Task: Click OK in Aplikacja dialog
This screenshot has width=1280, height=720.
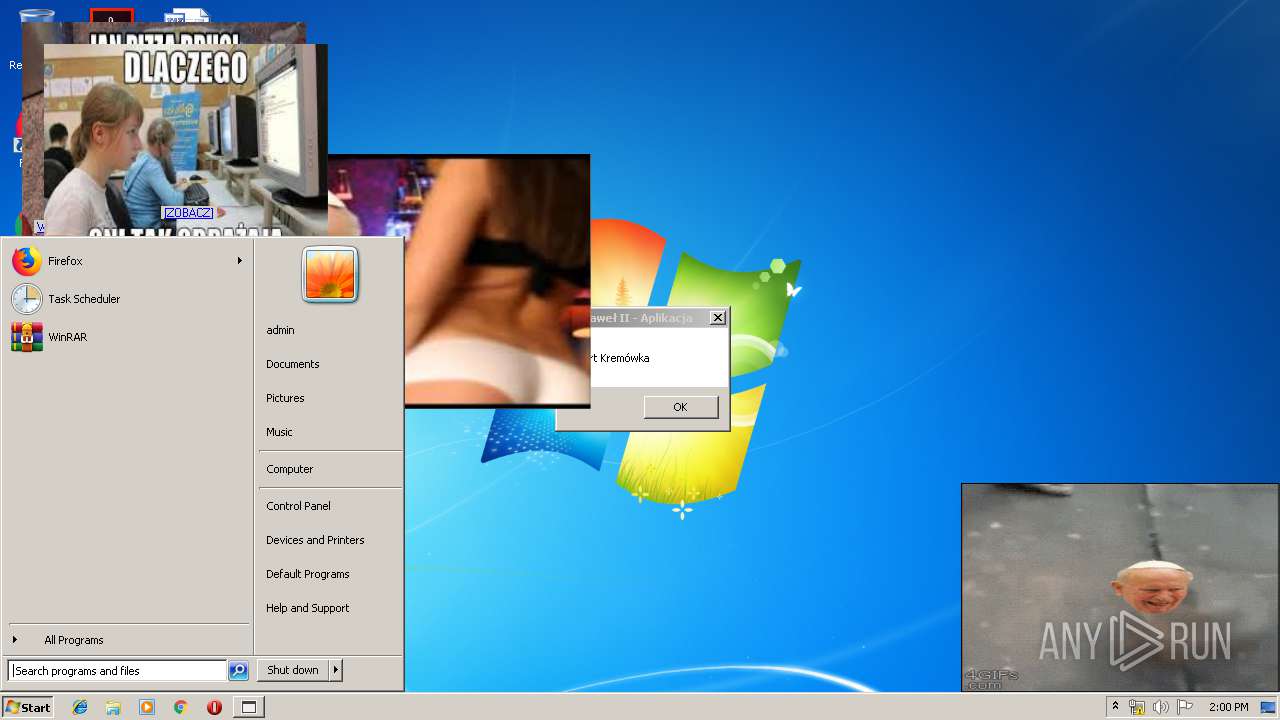Action: [x=681, y=407]
